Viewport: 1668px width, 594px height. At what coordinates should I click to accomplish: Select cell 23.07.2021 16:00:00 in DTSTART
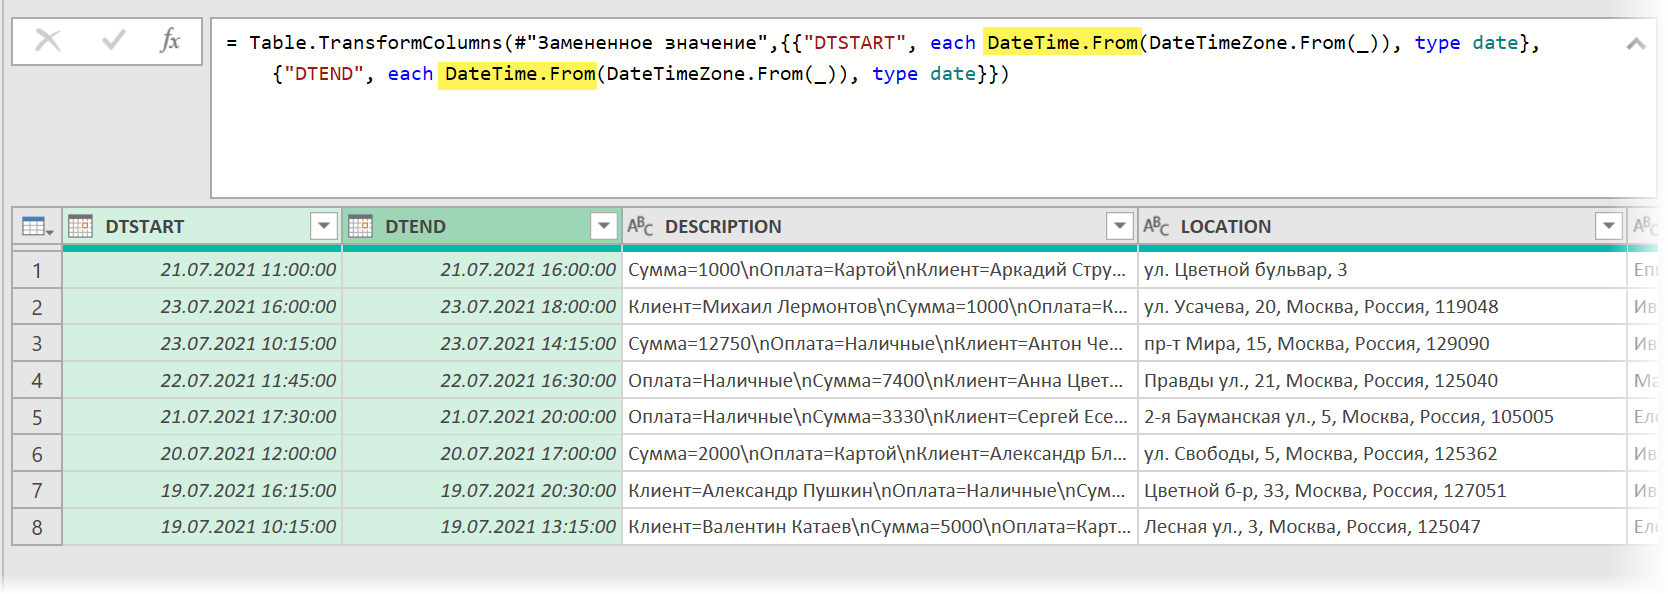click(x=202, y=307)
